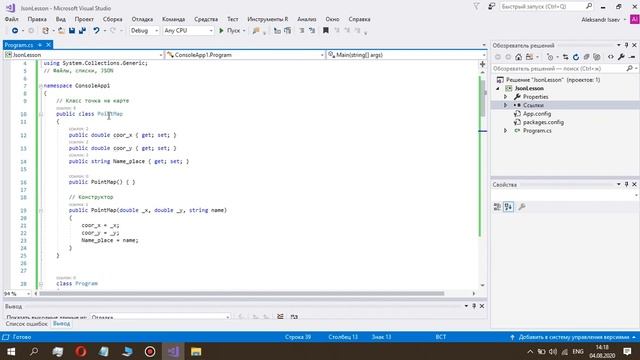Open the 94 % zoom level dropdown
The height and width of the screenshot is (360, 640).
coord(17,293)
